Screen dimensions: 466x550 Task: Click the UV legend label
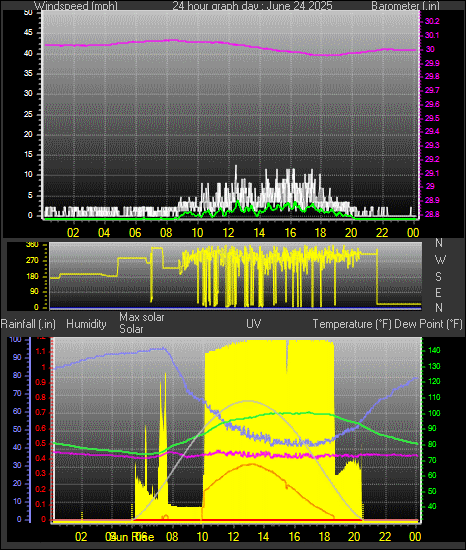[254, 323]
